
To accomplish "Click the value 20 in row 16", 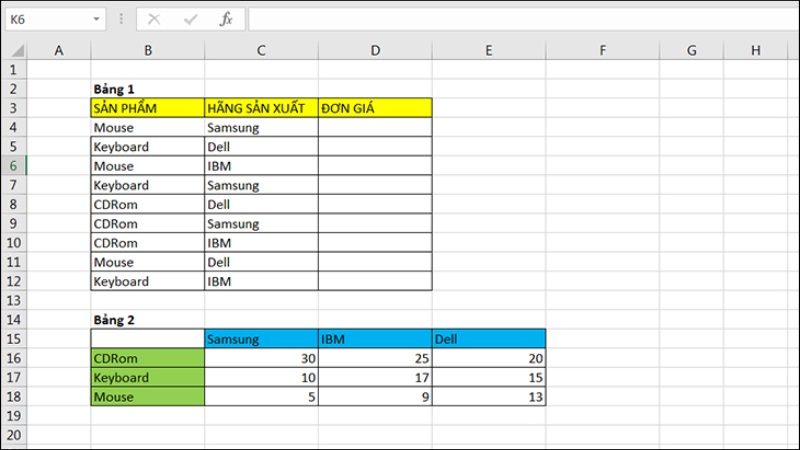I will tap(489, 358).
